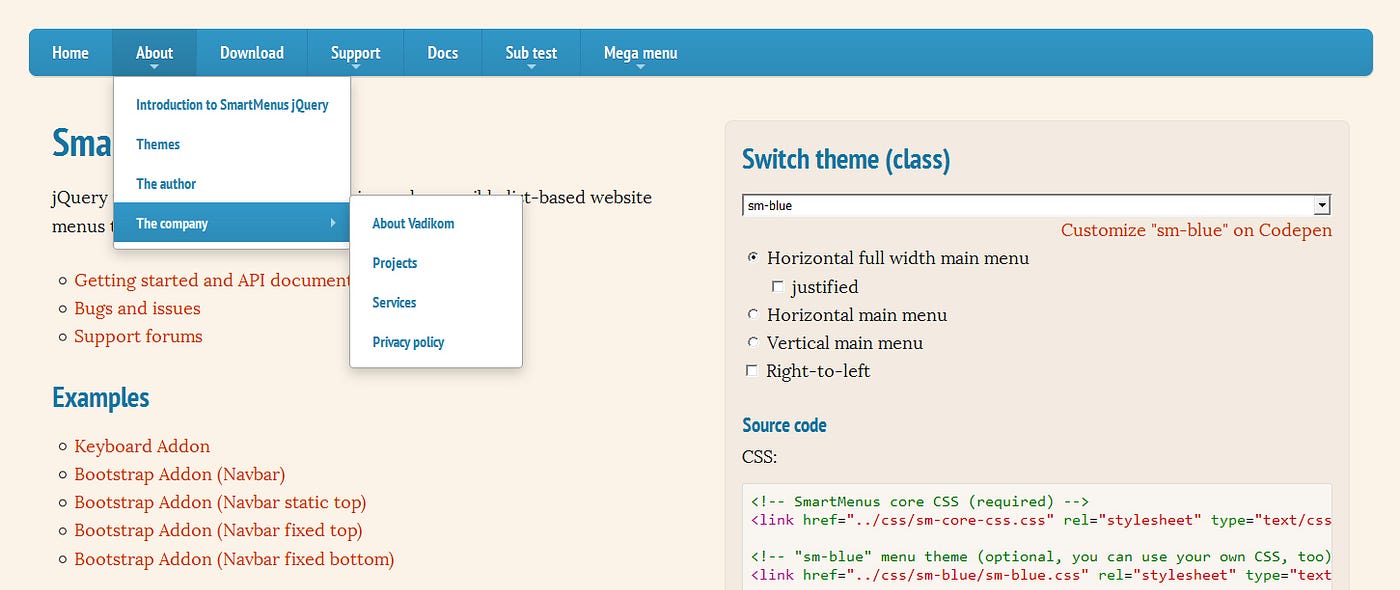1400x590 pixels.
Task: Click "About Vadikom" submenu item
Action: [x=411, y=223]
